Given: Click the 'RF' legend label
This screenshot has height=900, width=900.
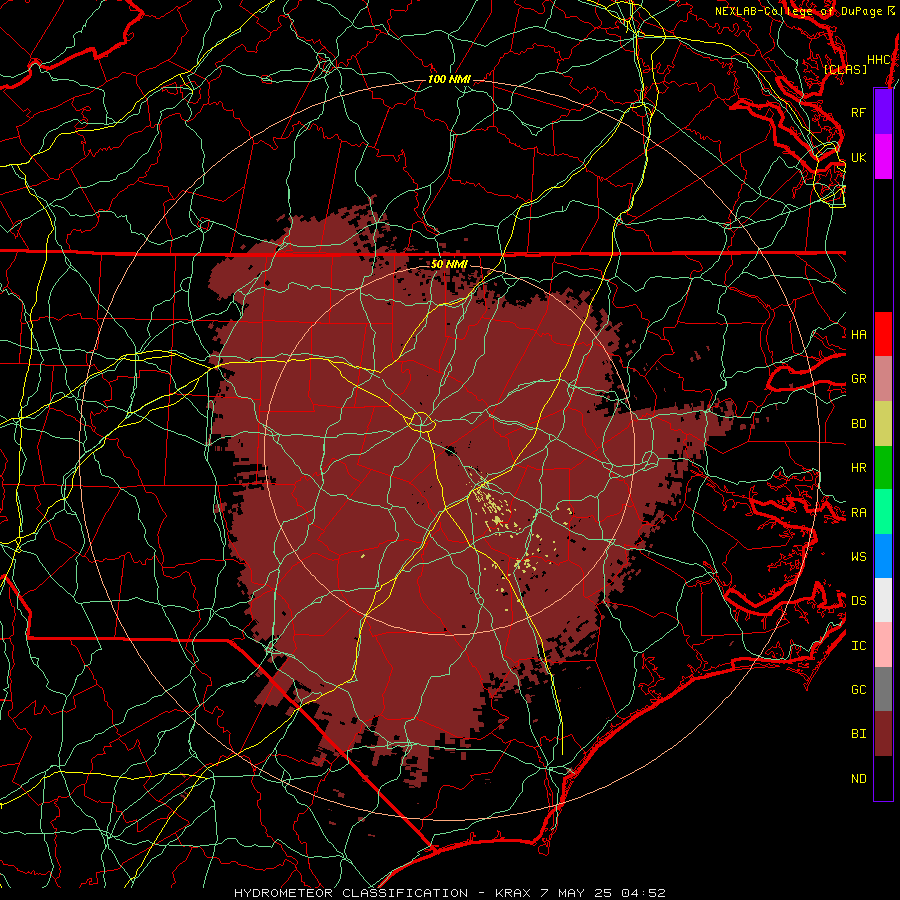Looking at the screenshot, I should [x=858, y=113].
